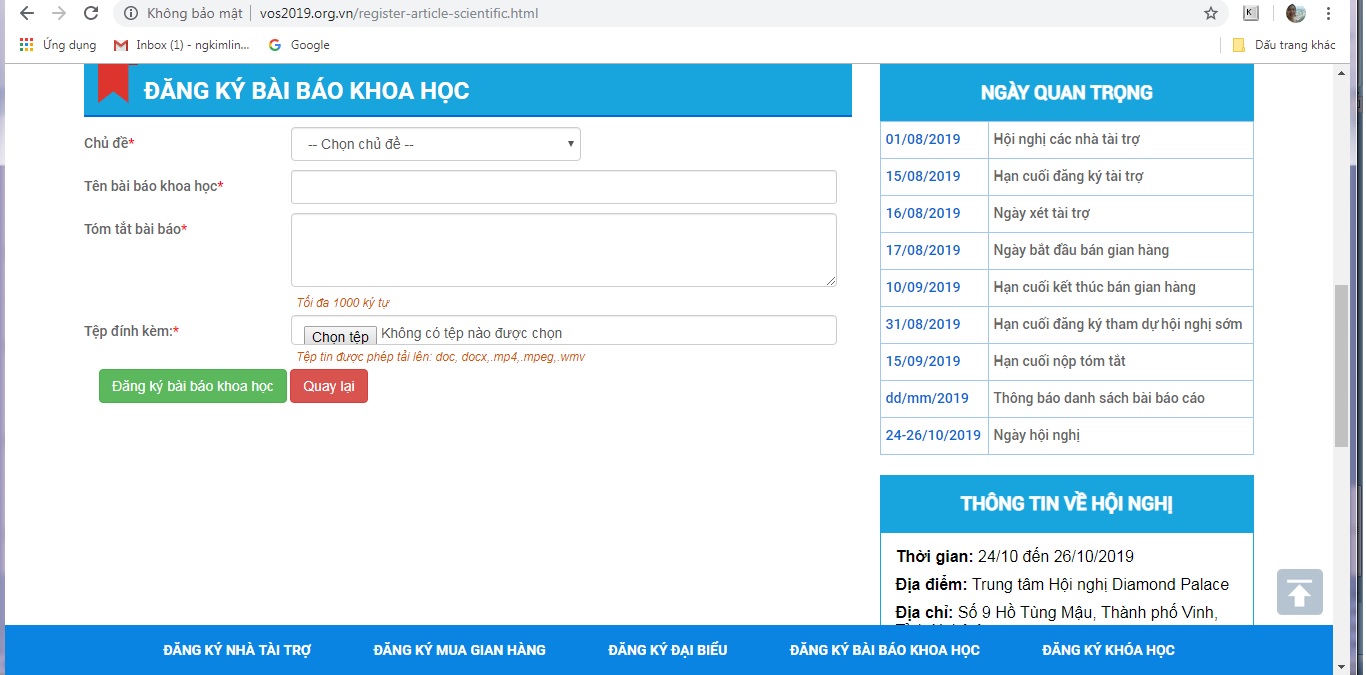Screen dimensions: 1366x675
Task: Open ĐĂNG KÝ KHÓA HỌC menu item
Action: [1108, 650]
